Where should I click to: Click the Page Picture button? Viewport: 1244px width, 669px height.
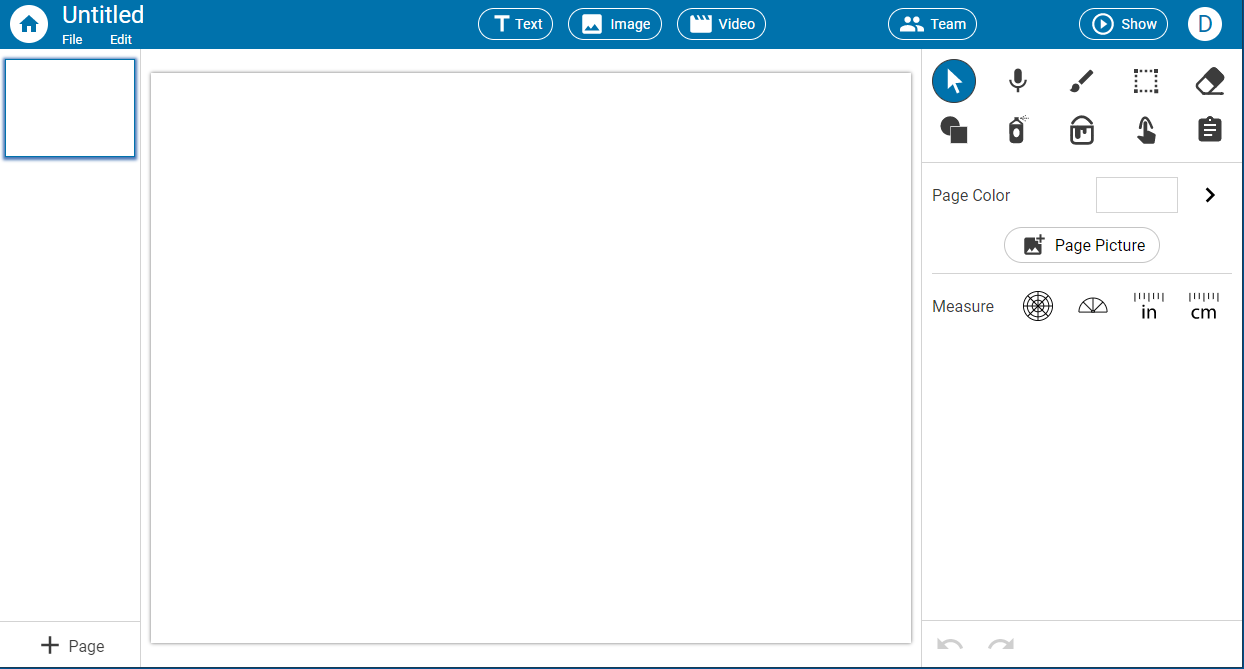point(1082,245)
